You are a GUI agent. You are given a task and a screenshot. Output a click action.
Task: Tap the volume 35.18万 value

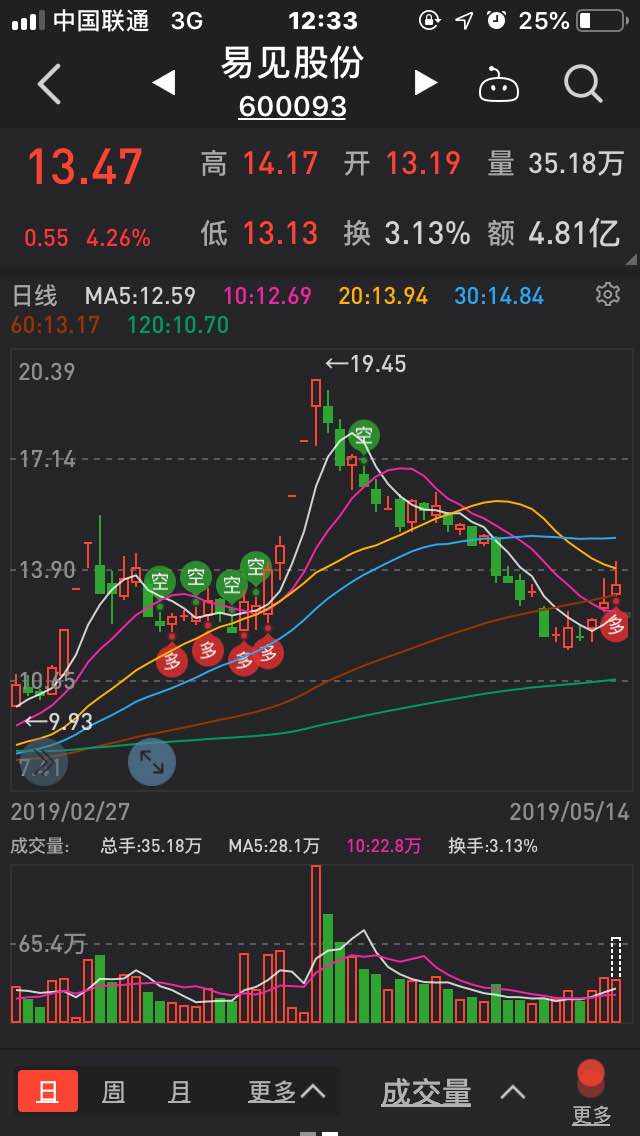[575, 164]
